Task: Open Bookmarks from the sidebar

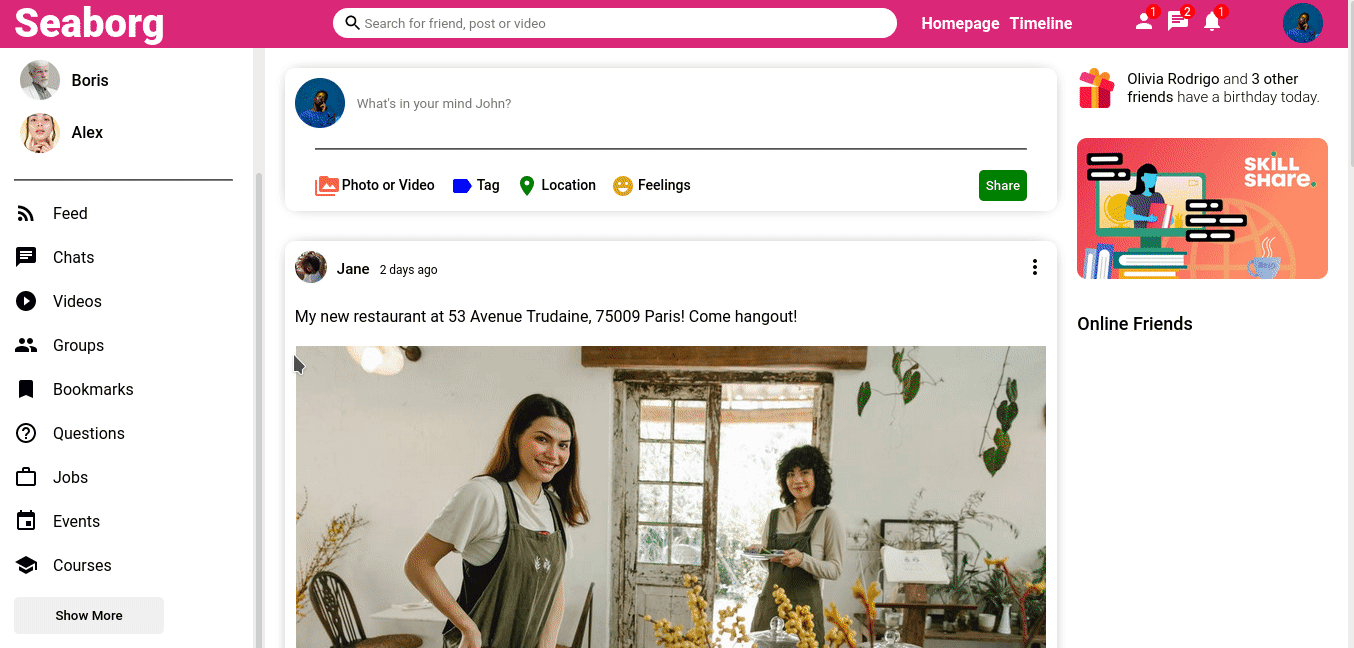Action: [93, 389]
